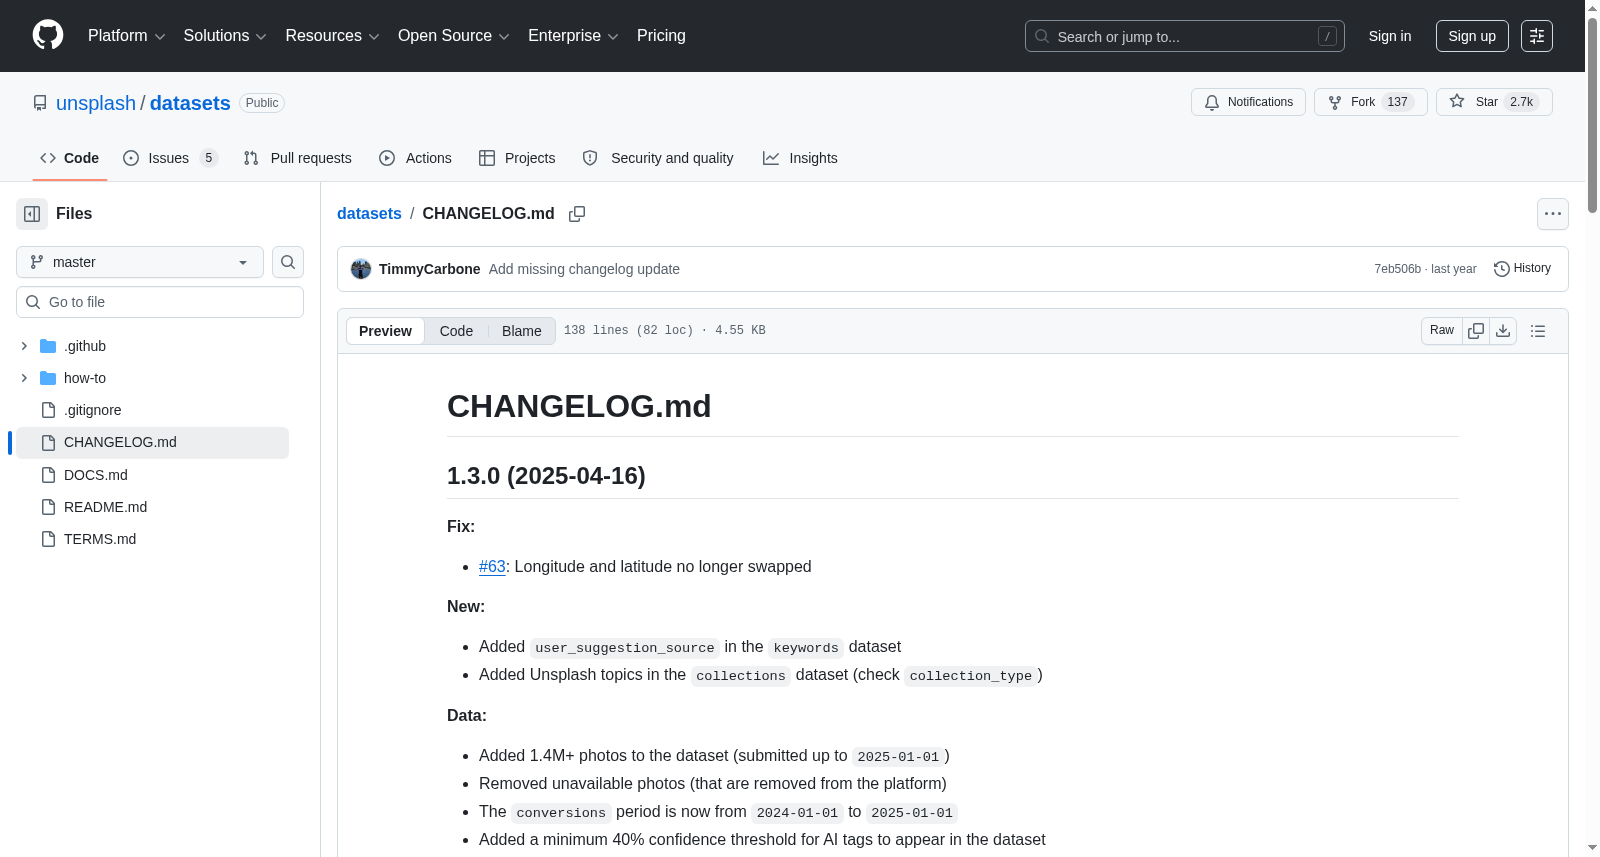The image size is (1600, 857).
Task: Open the datasets repository title link
Action: click(190, 103)
